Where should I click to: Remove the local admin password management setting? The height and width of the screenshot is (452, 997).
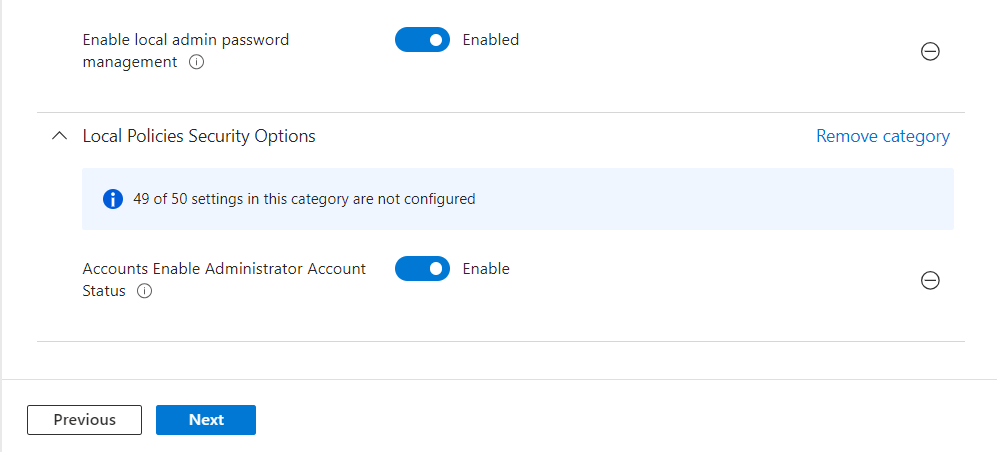tap(930, 52)
